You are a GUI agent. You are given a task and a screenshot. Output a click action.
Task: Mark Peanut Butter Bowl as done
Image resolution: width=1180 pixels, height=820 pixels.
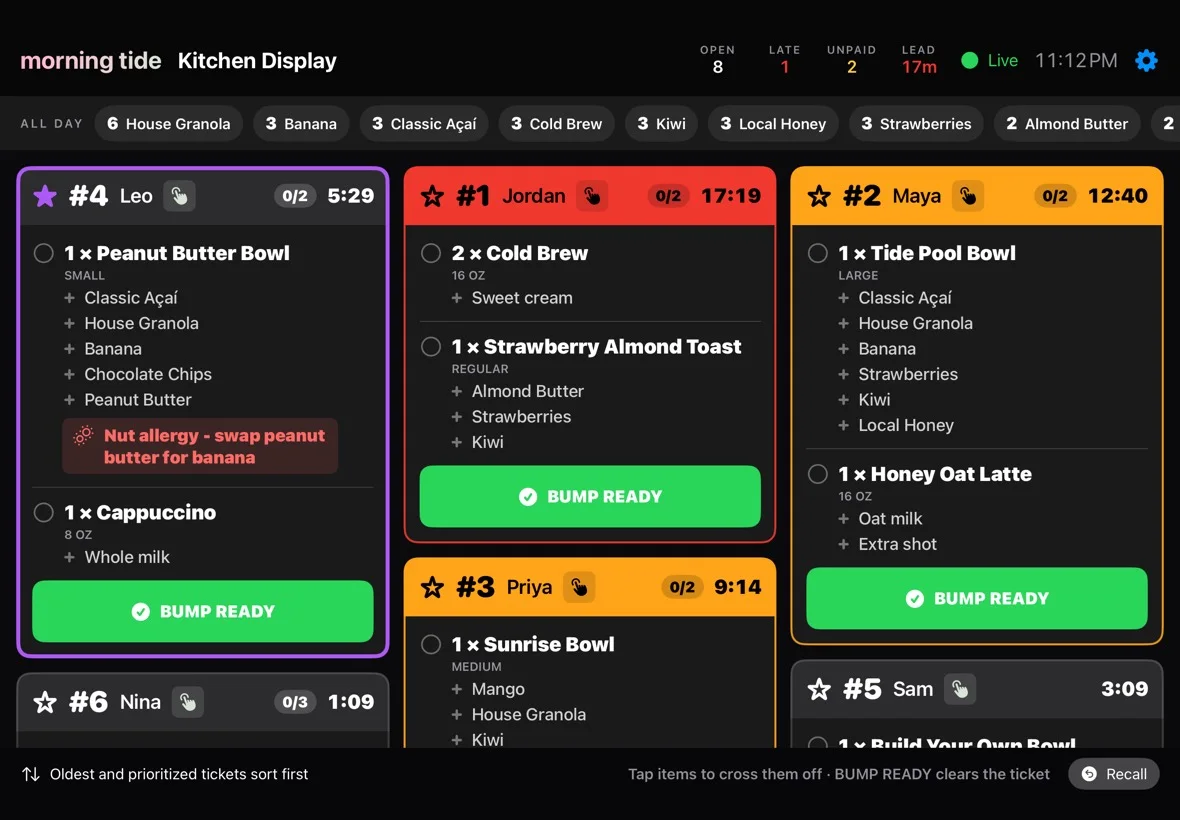point(44,253)
